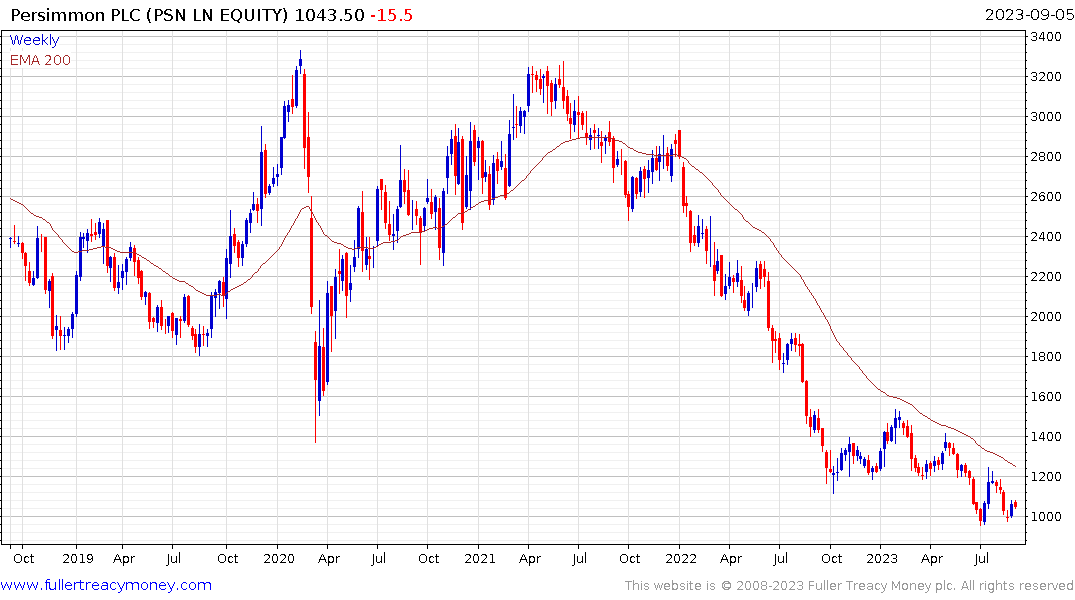Click the 2020 year label on time axis
The image size is (1075, 600).
278,558
